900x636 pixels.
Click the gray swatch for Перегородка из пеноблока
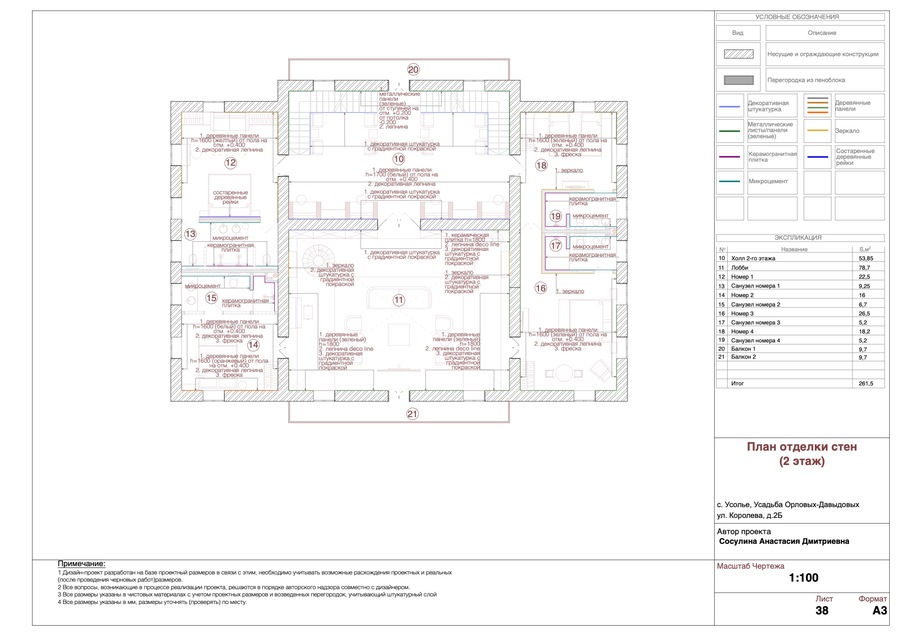pos(738,80)
